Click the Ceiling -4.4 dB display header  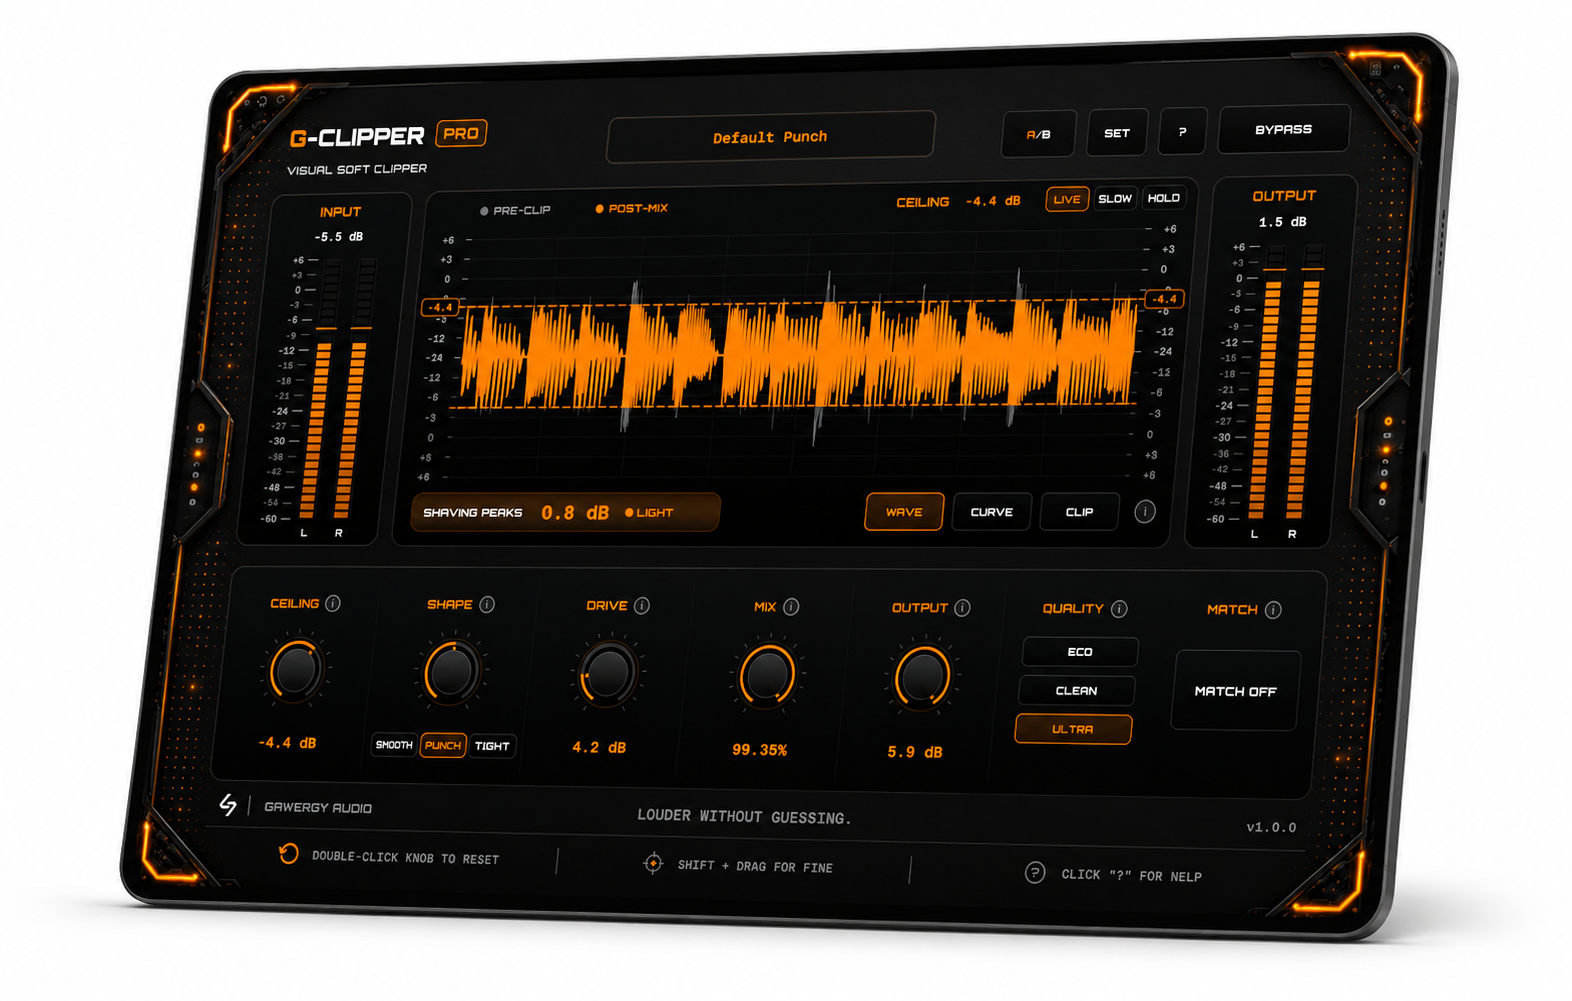pos(958,202)
